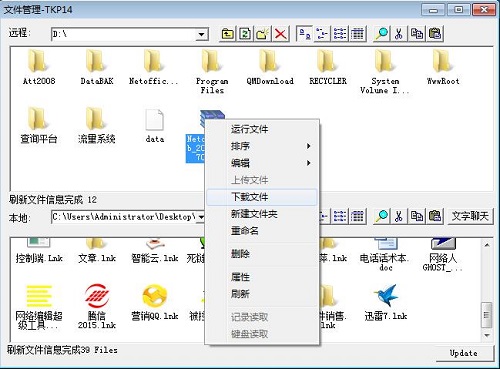
Task: Switch local pane to list view
Action: (340, 217)
